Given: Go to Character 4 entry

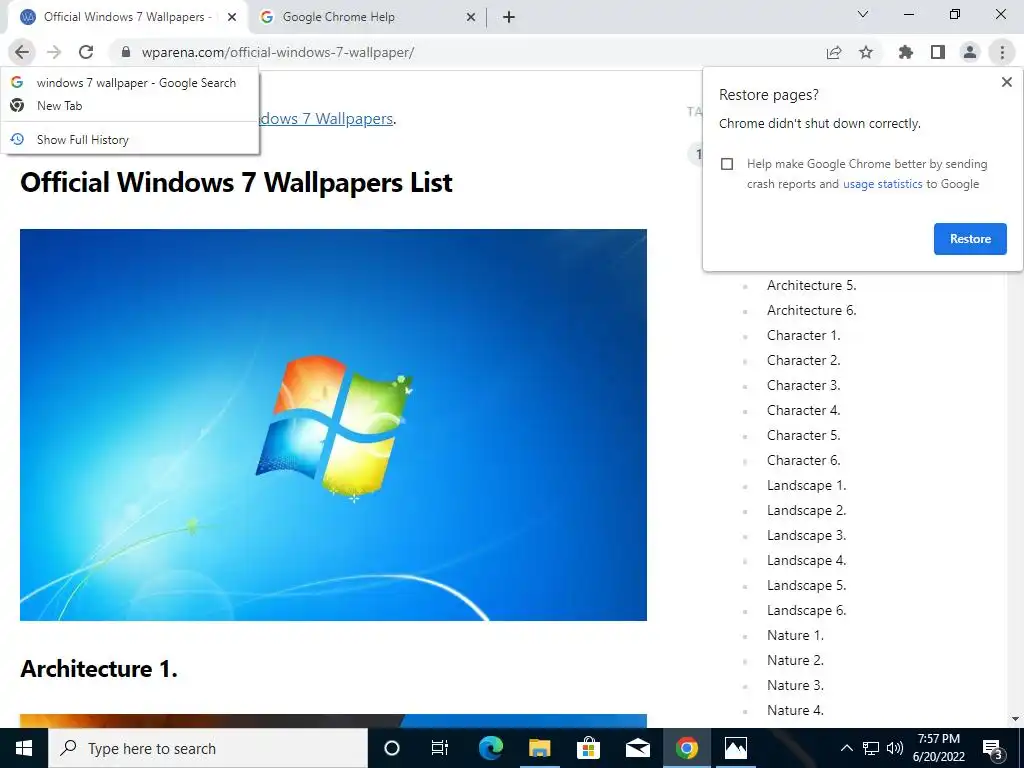Looking at the screenshot, I should point(803,410).
